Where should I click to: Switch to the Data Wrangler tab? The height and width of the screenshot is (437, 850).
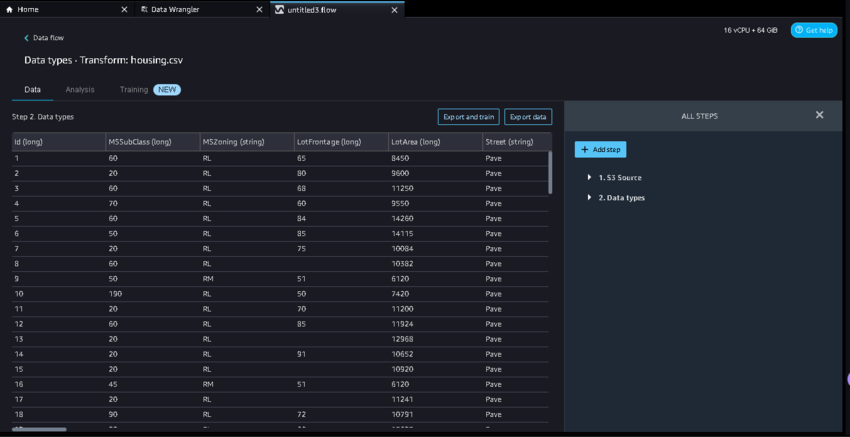point(202,10)
